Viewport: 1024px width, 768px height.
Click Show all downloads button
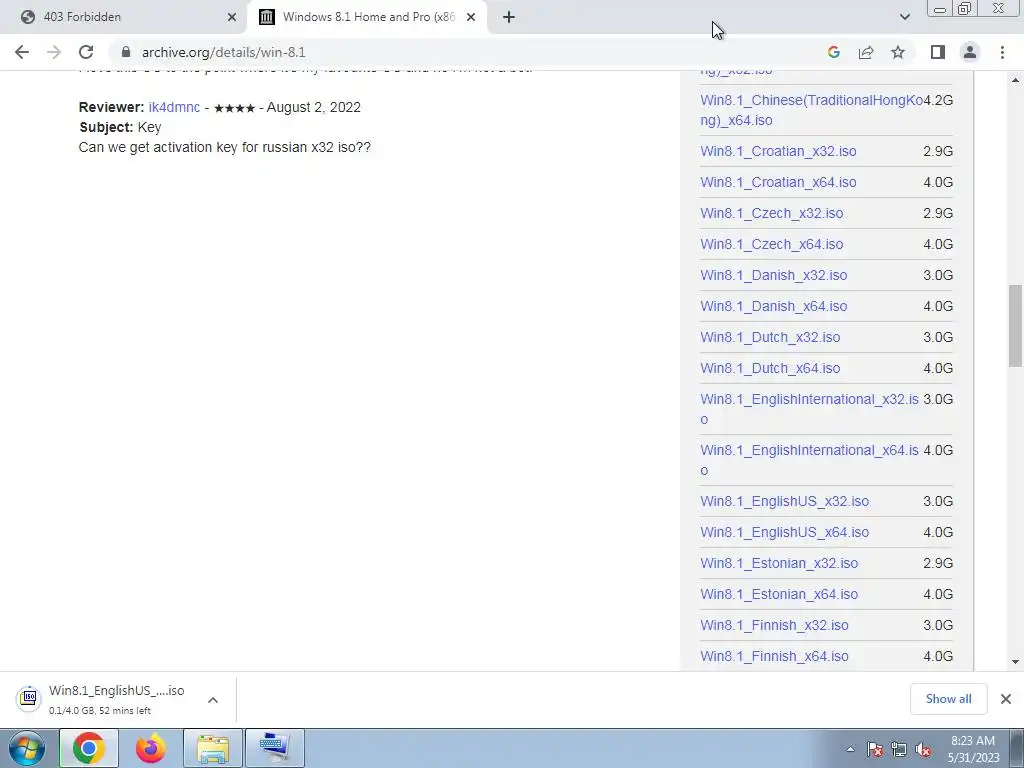tap(948, 699)
